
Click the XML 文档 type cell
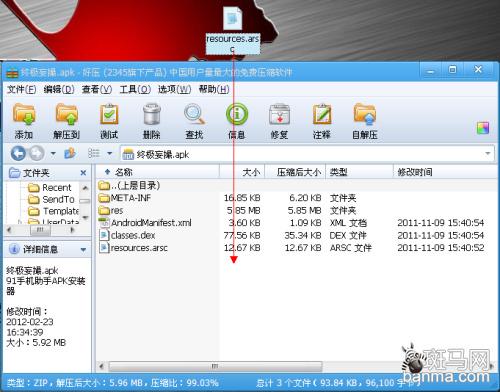348,223
